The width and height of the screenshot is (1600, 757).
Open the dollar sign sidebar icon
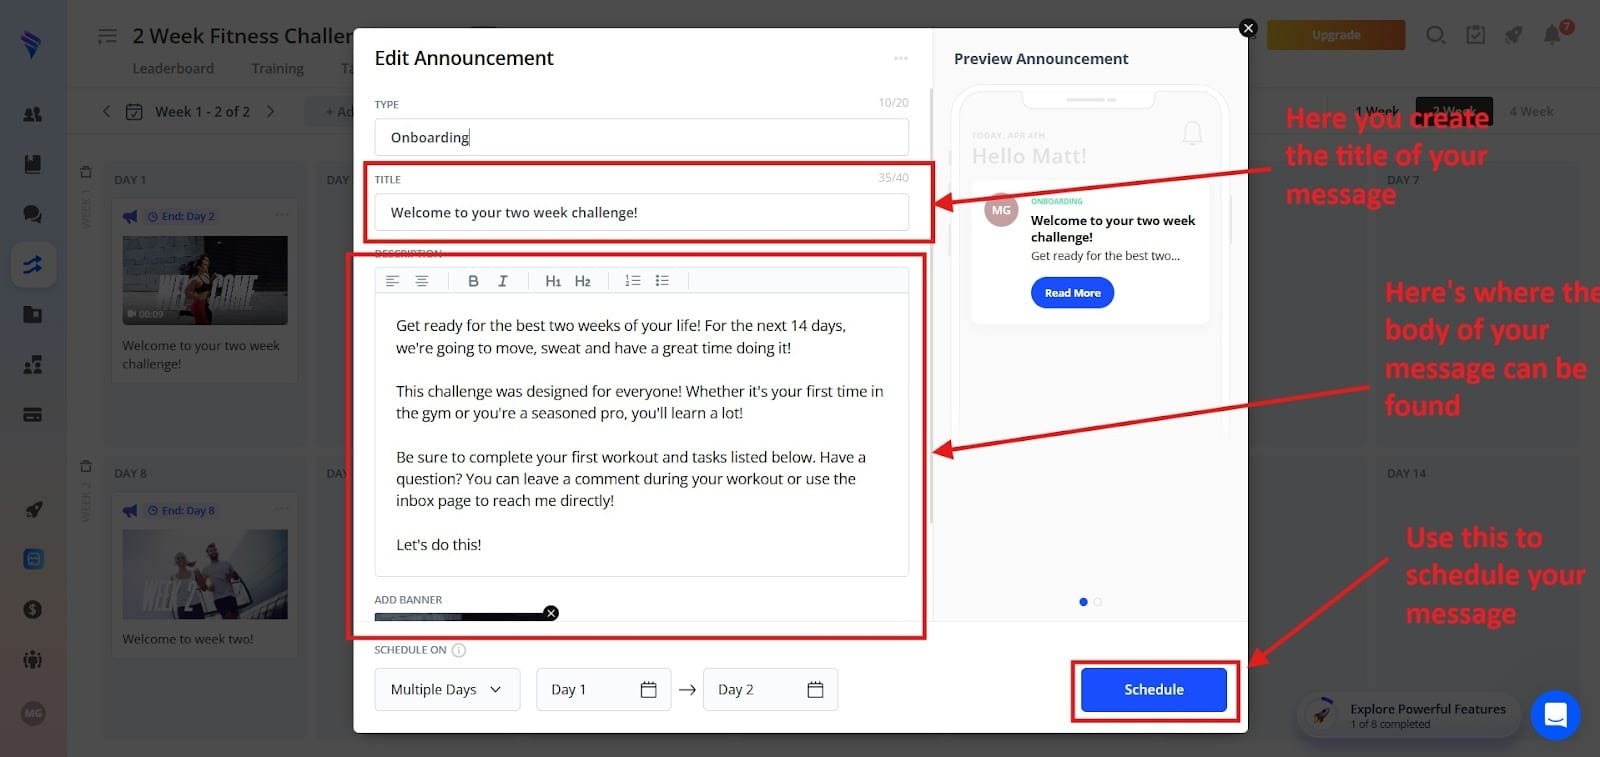[x=33, y=609]
